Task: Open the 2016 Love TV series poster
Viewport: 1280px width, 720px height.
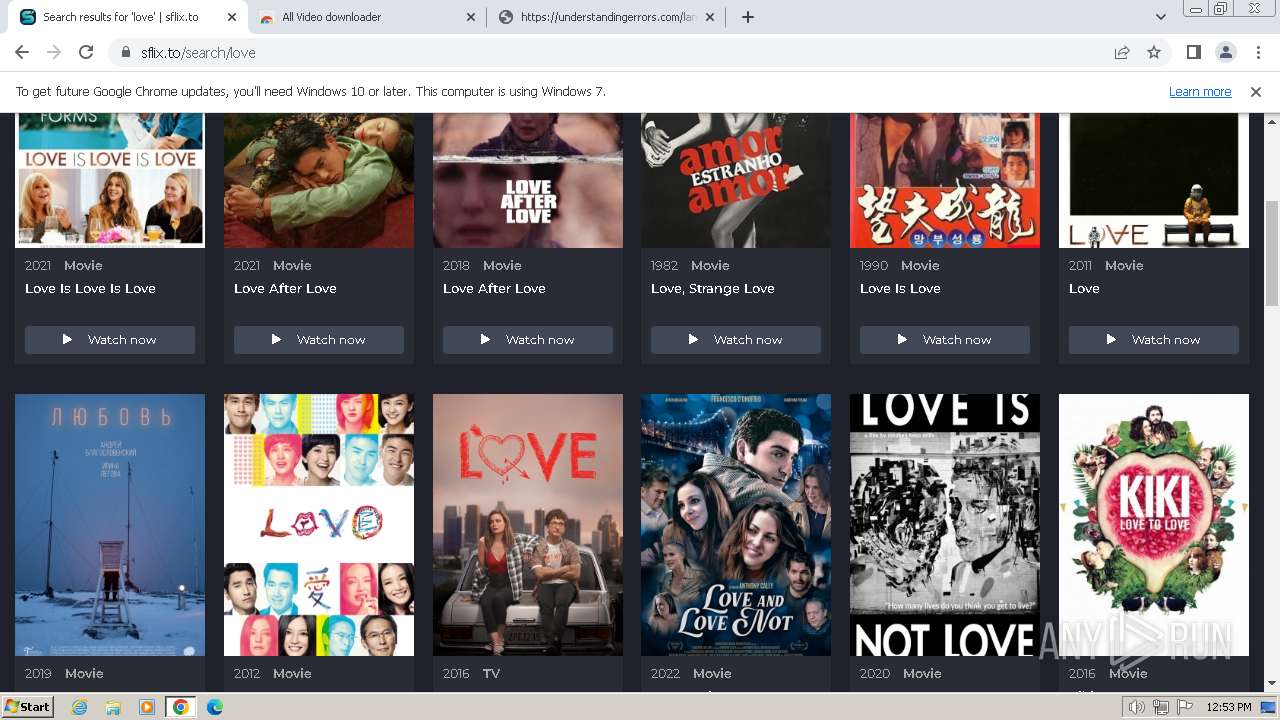Action: click(x=528, y=525)
